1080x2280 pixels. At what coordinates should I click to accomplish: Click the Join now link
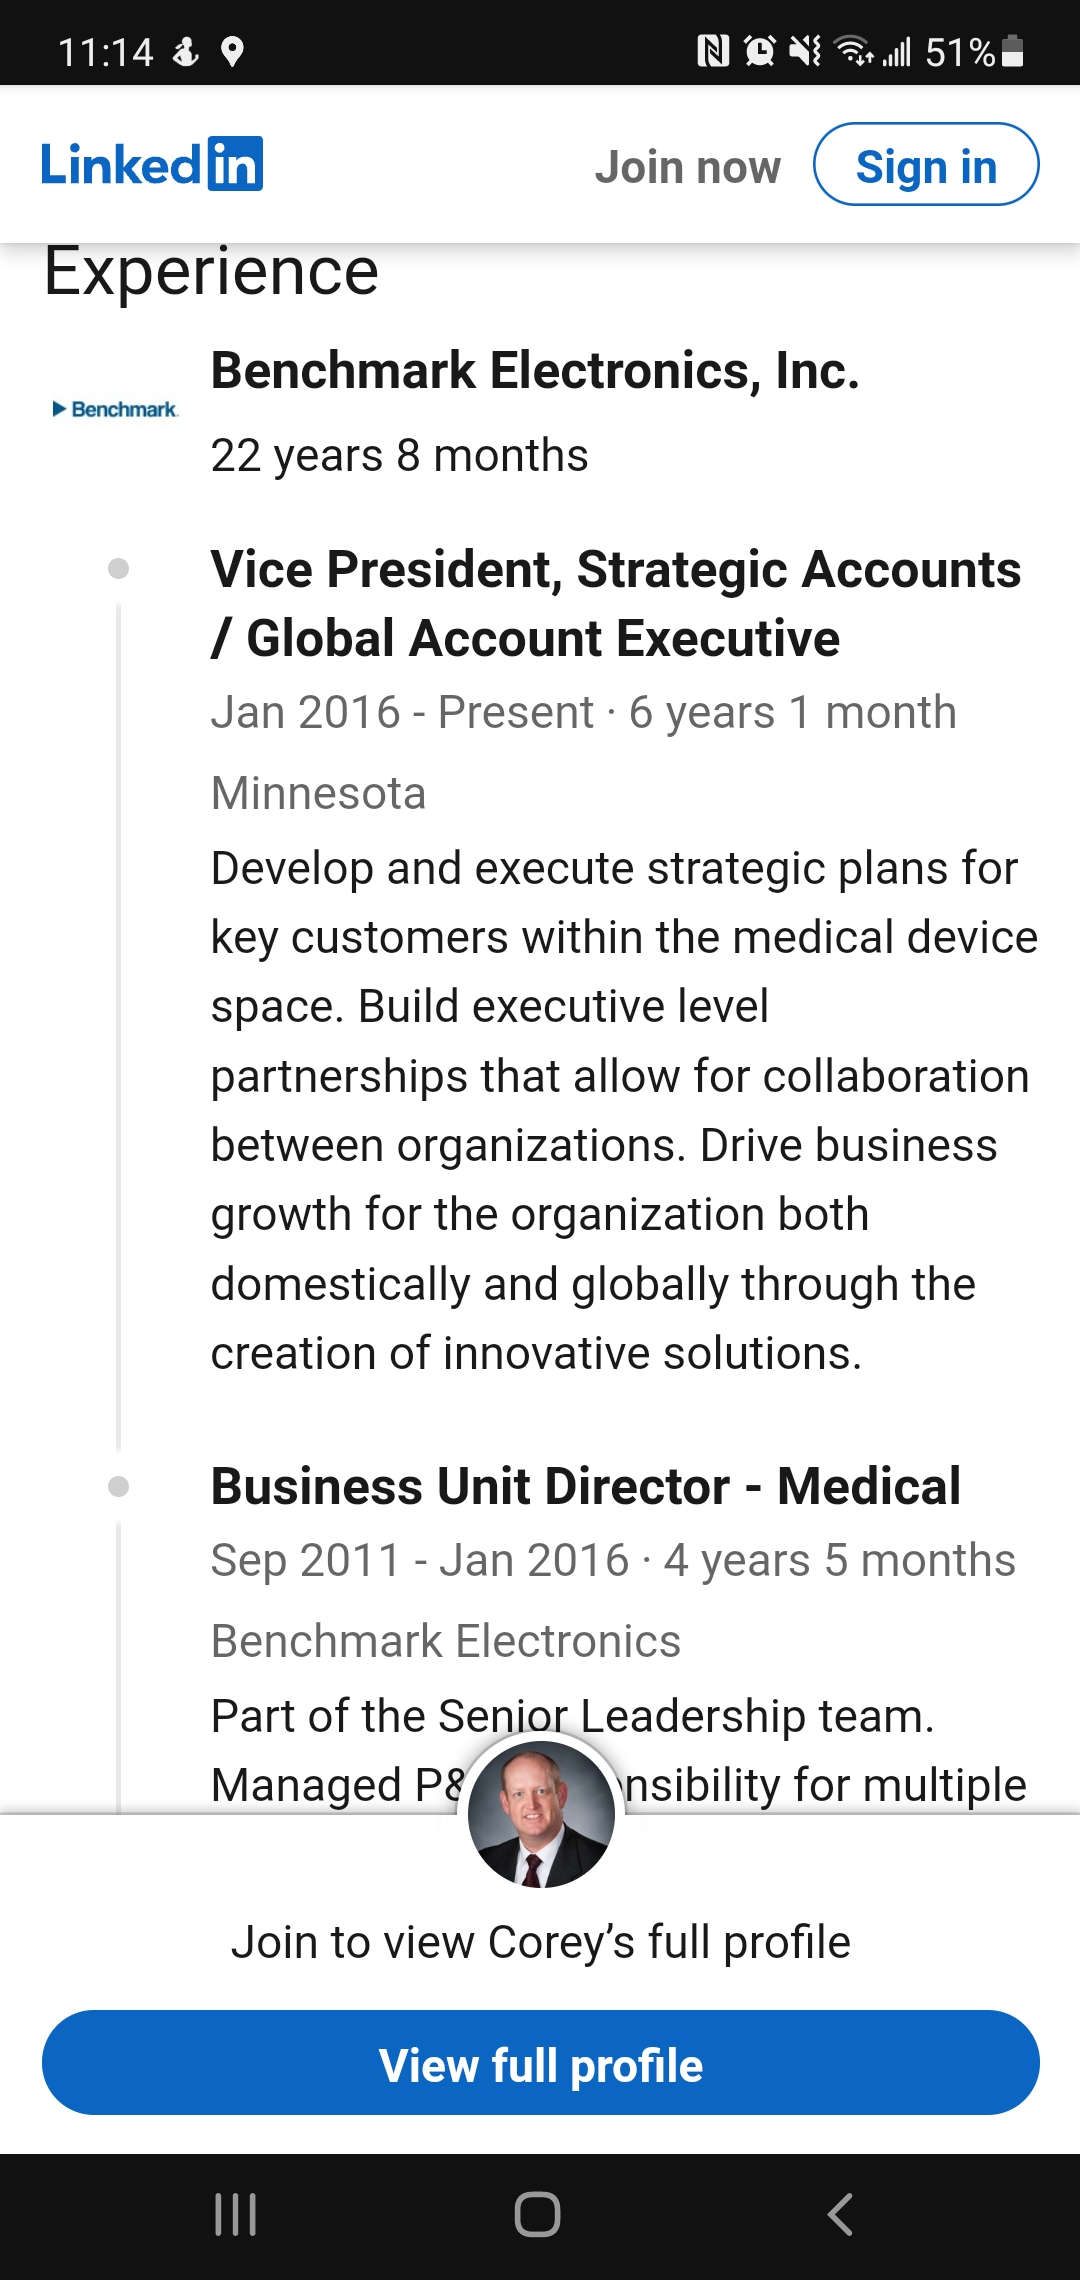[688, 167]
